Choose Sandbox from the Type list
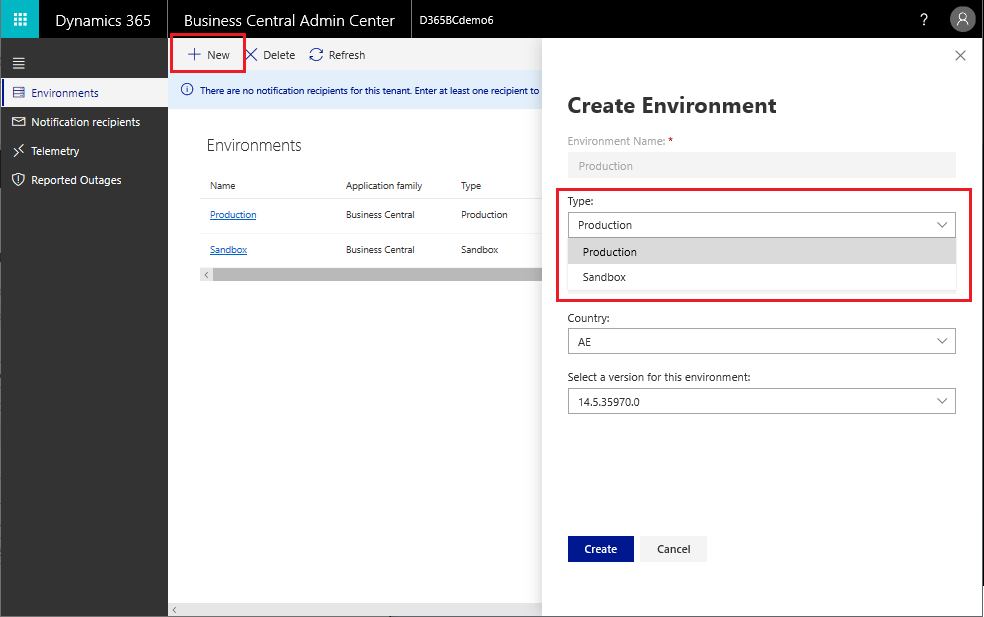The width and height of the screenshot is (984, 617). point(761,277)
